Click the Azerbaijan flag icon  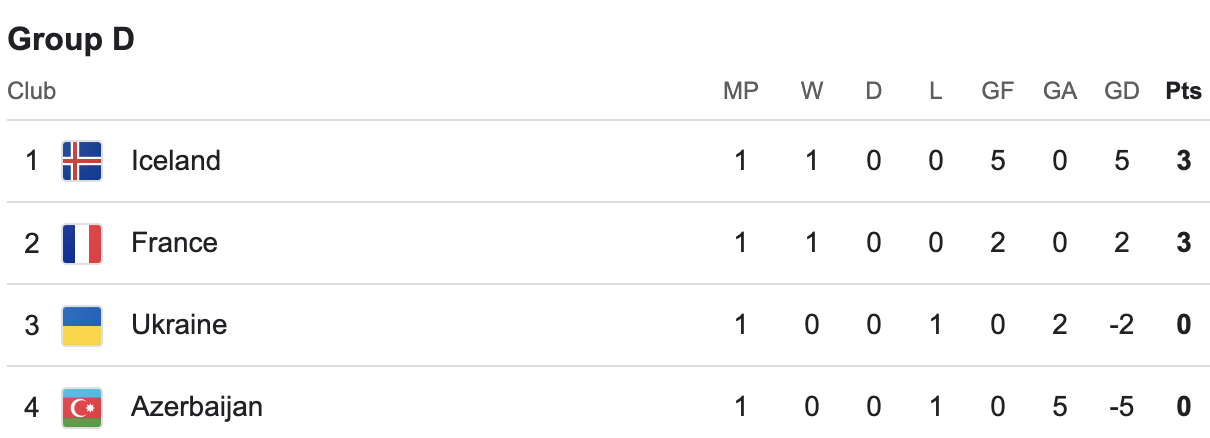[x=82, y=407]
